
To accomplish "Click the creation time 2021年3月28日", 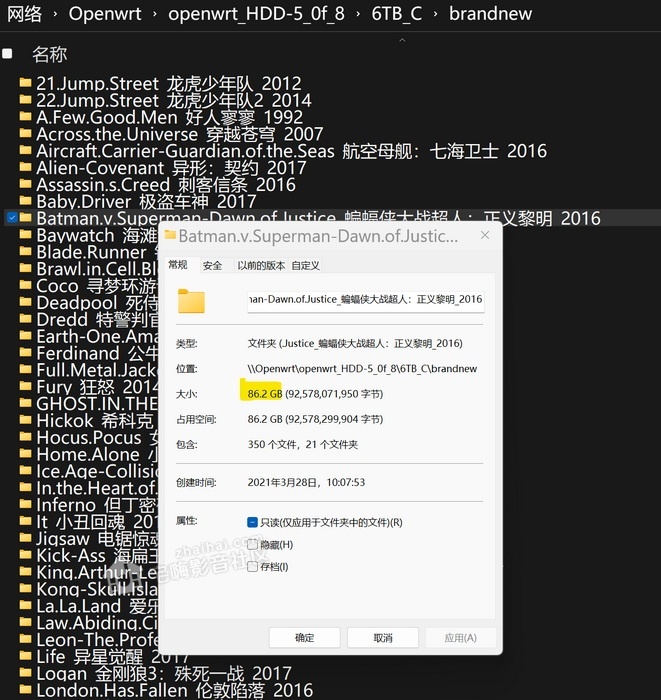I will click(306, 482).
